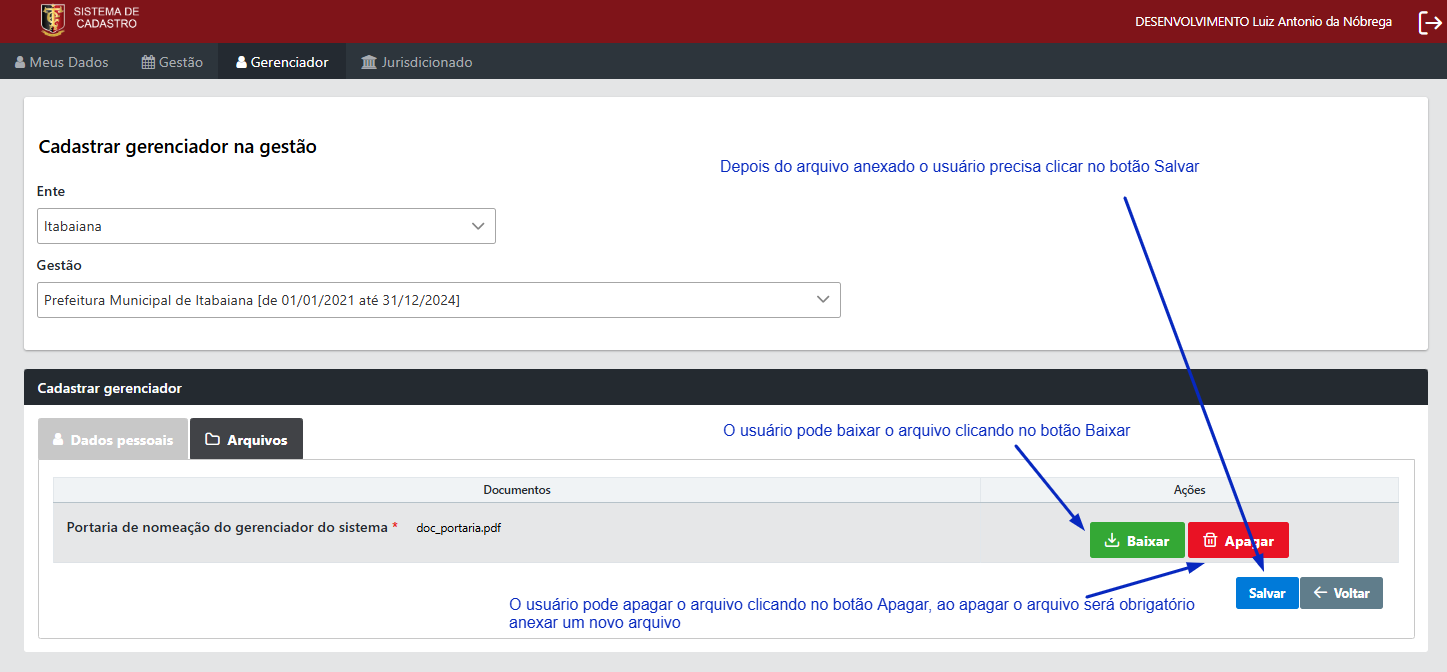The height and width of the screenshot is (672, 1447).
Task: Switch to the Dados pessoais tab
Action: pos(112,439)
